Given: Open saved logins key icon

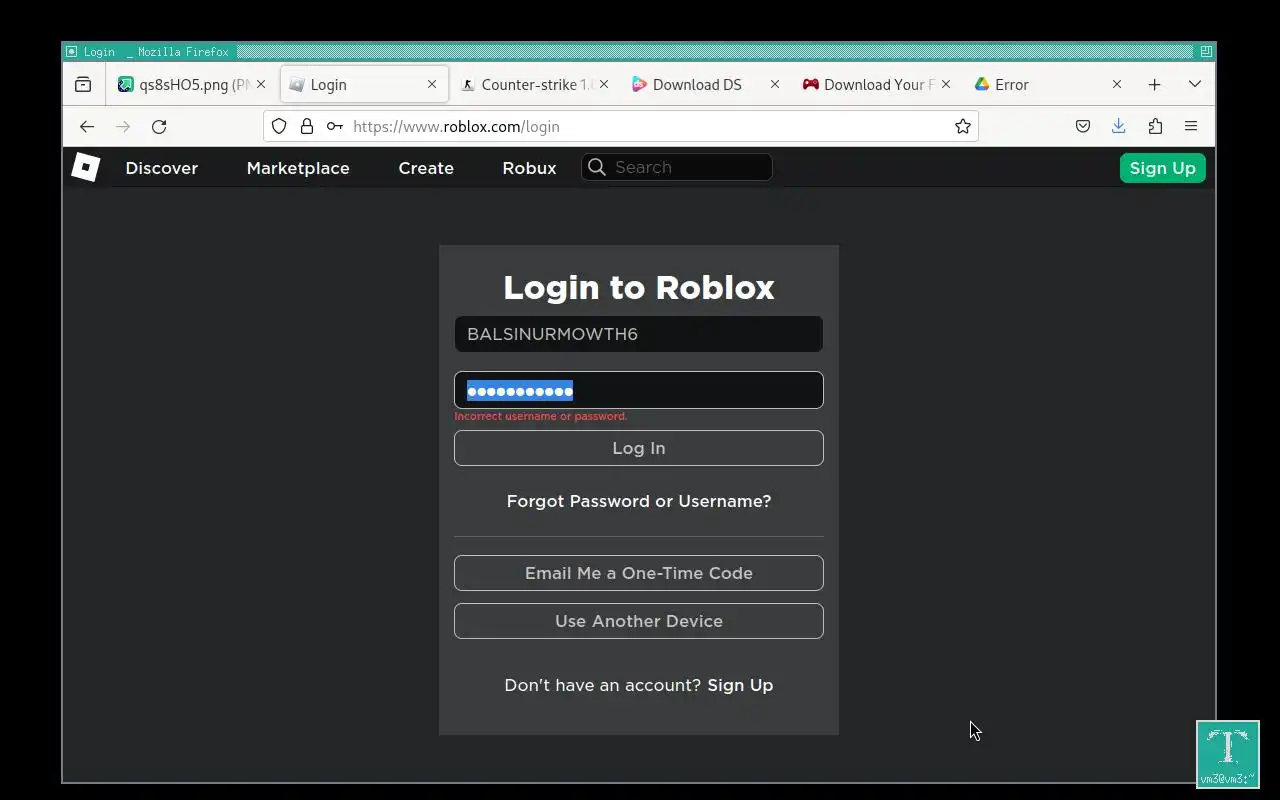Looking at the screenshot, I should coord(335,126).
